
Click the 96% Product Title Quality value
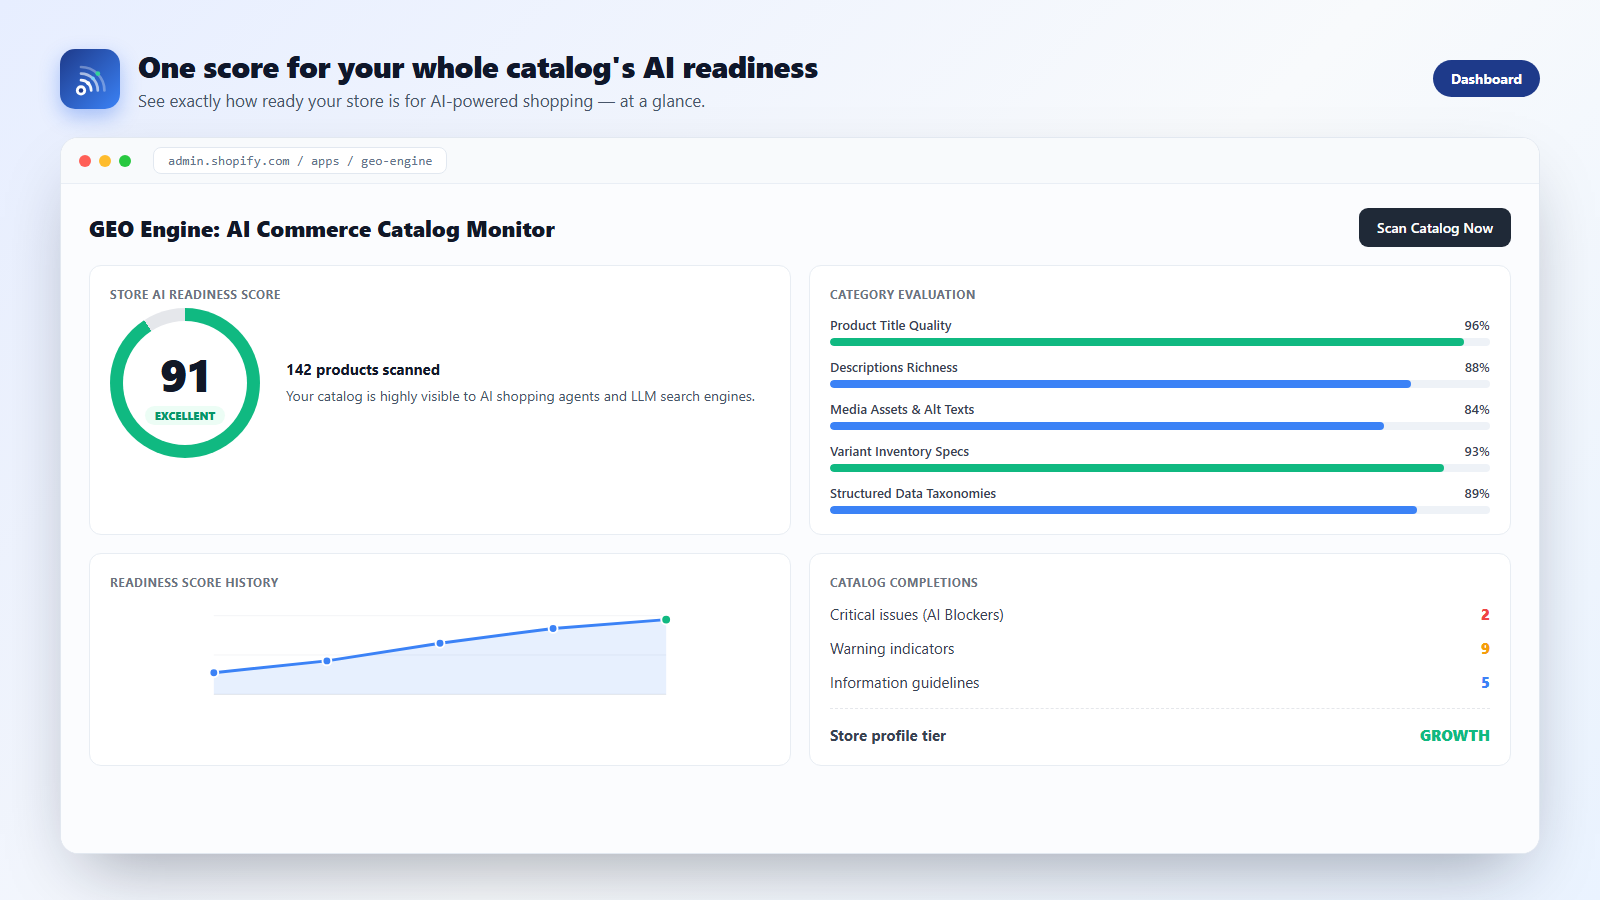pos(1477,326)
